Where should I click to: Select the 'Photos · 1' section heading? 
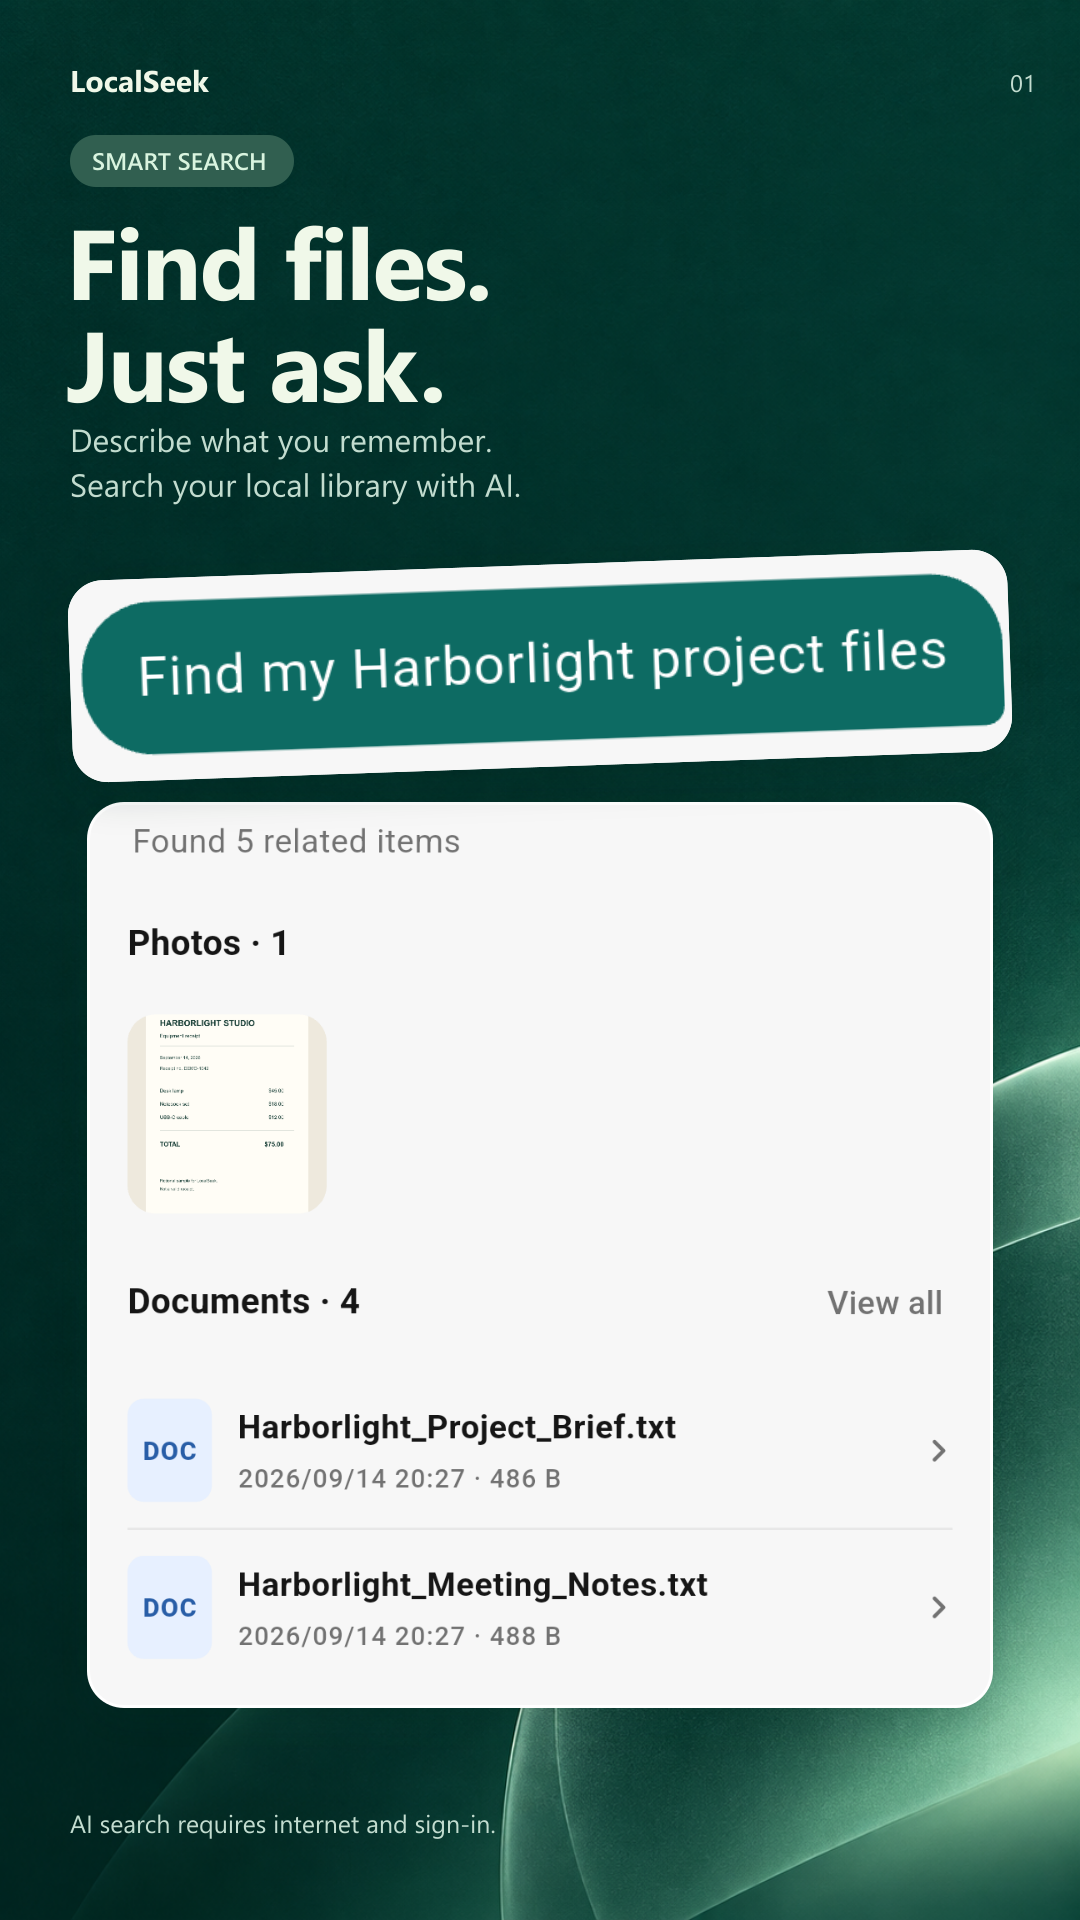(x=208, y=942)
